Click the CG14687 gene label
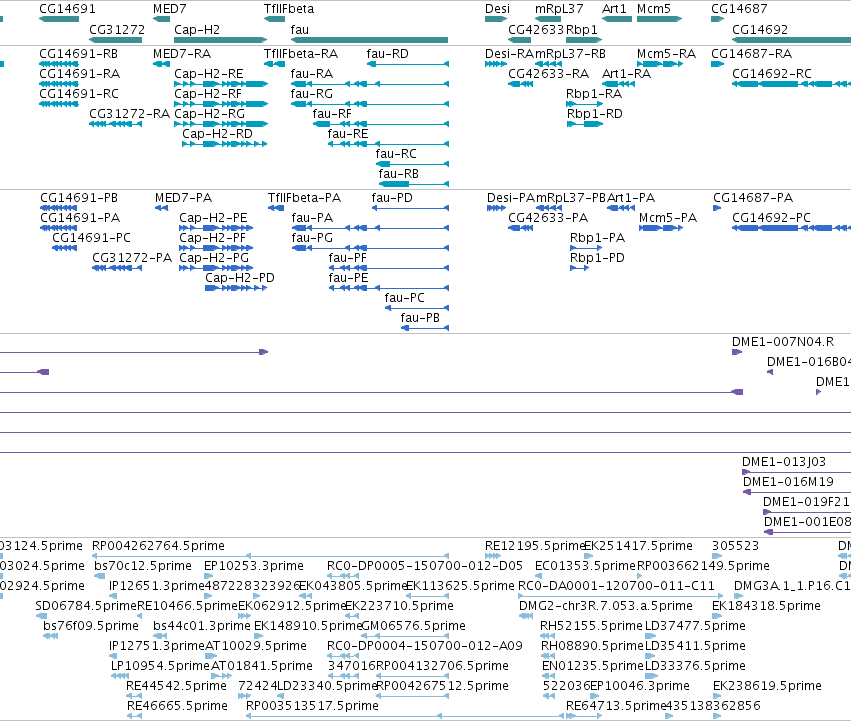The height and width of the screenshot is (721, 851). [x=739, y=9]
